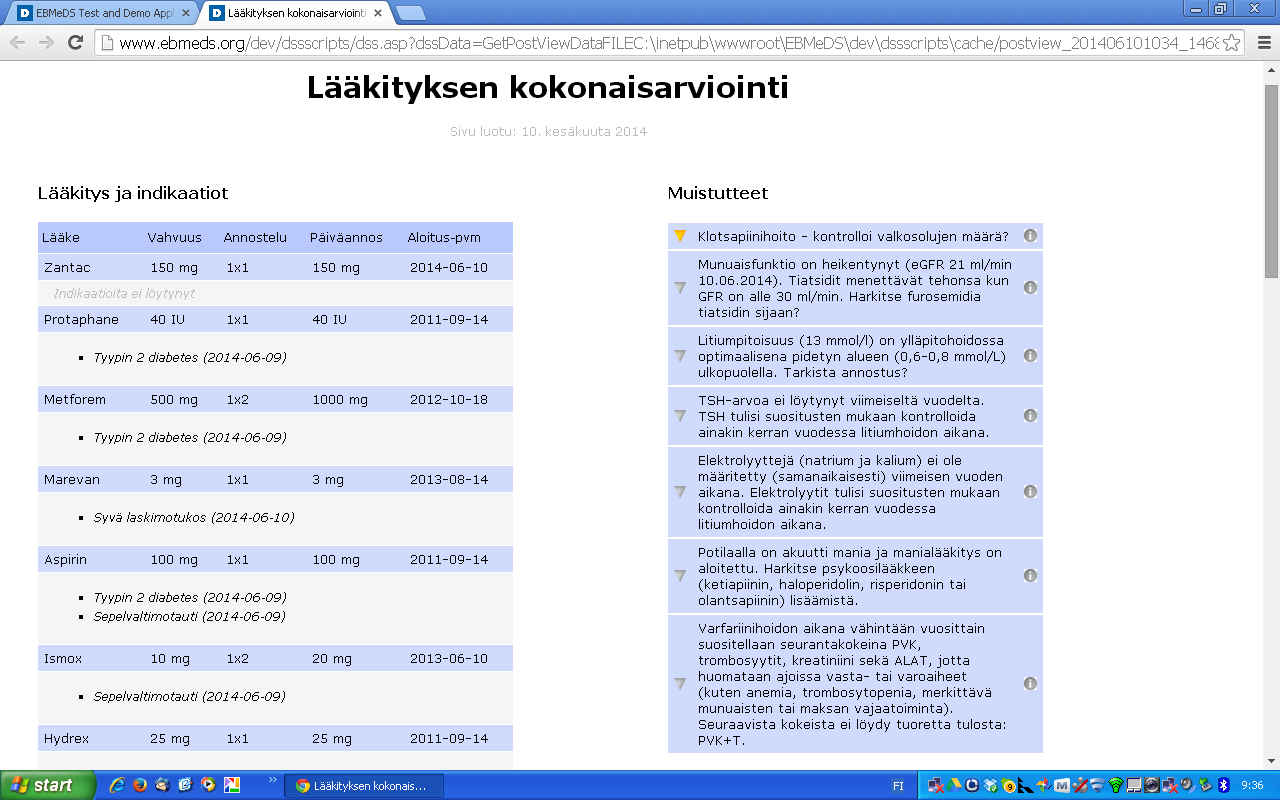
Task: View info for akuutti mania reminder
Action: [1030, 575]
